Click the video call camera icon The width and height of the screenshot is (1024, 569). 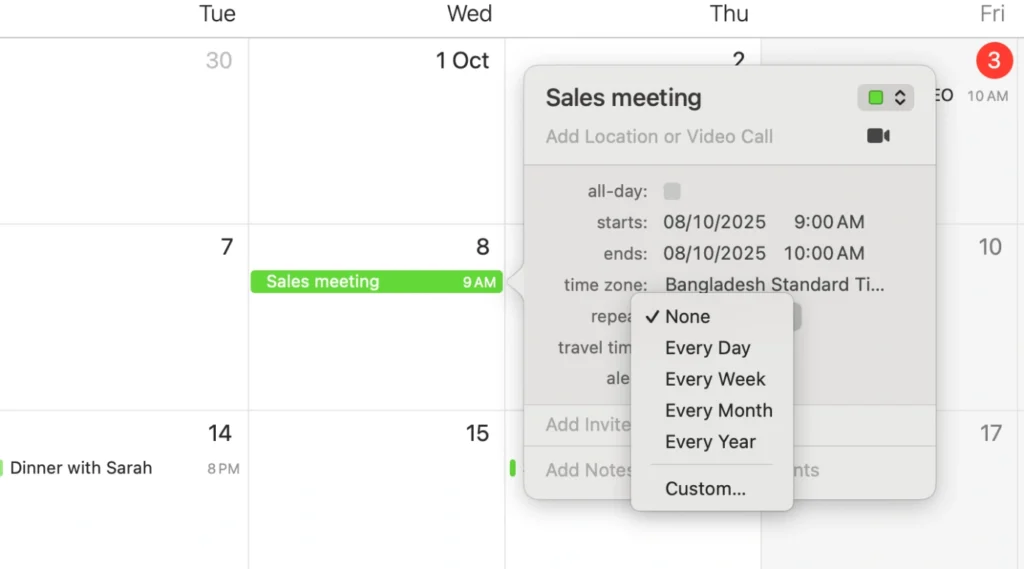[878, 136]
